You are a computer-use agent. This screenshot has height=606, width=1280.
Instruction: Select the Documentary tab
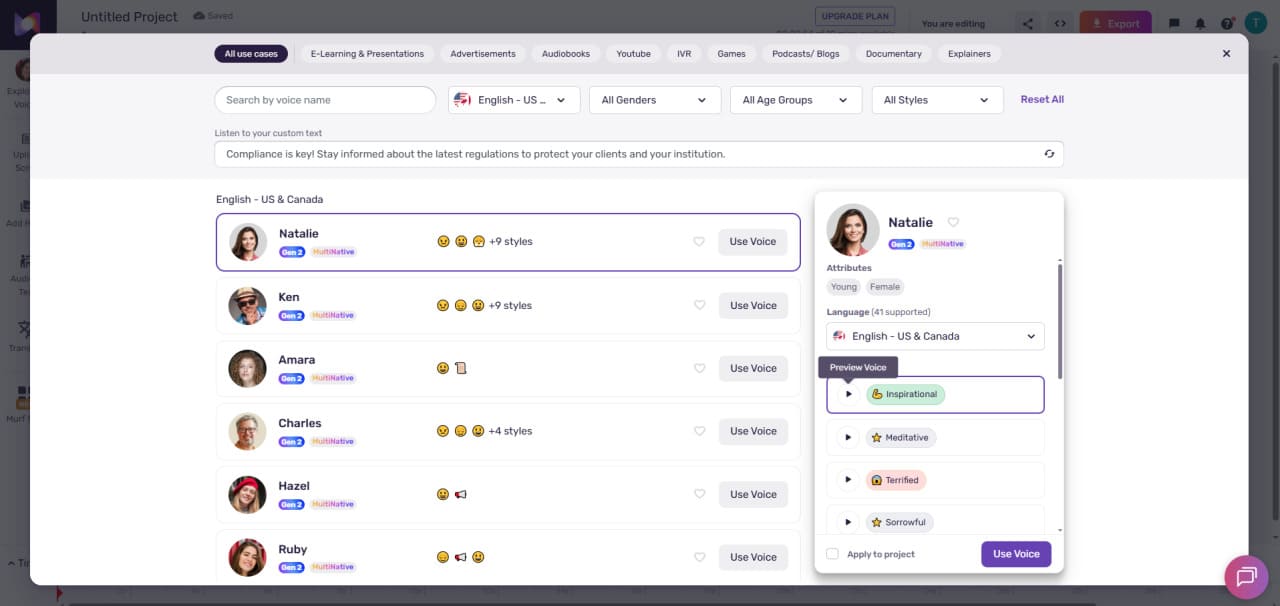tap(894, 54)
